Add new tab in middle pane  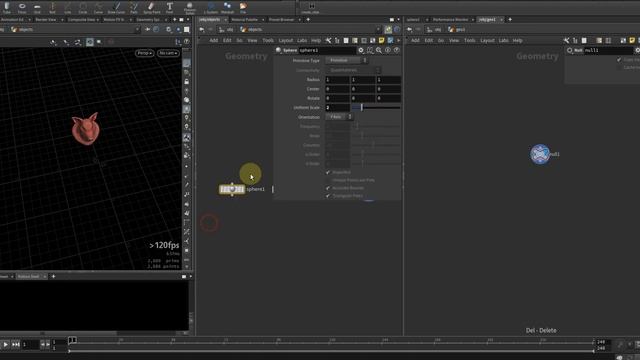coord(308,20)
